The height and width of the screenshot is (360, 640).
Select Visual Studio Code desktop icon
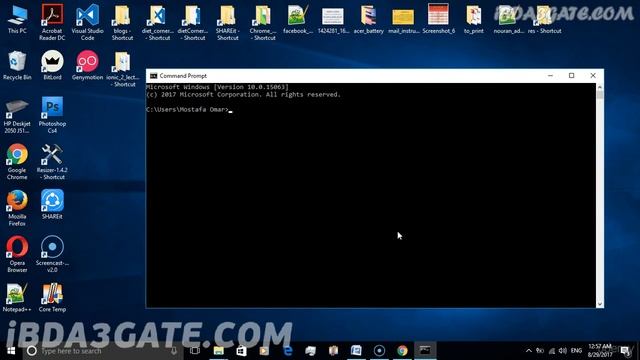(x=87, y=22)
